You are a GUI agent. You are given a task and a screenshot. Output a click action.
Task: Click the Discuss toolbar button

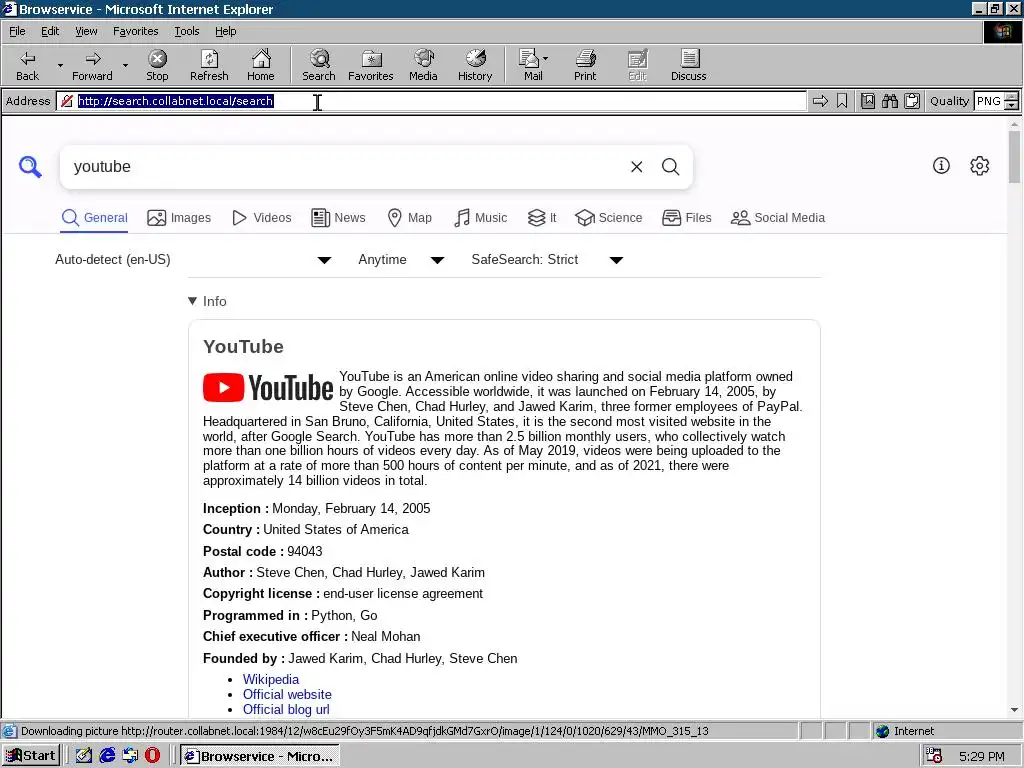coord(688,65)
